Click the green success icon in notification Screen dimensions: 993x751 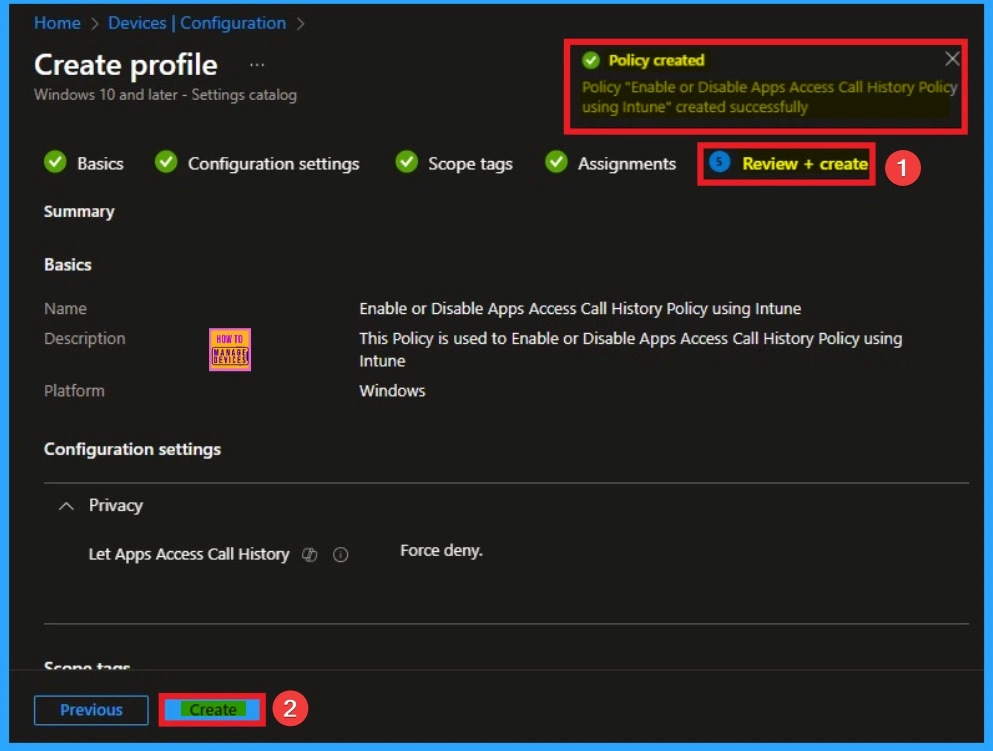[591, 60]
